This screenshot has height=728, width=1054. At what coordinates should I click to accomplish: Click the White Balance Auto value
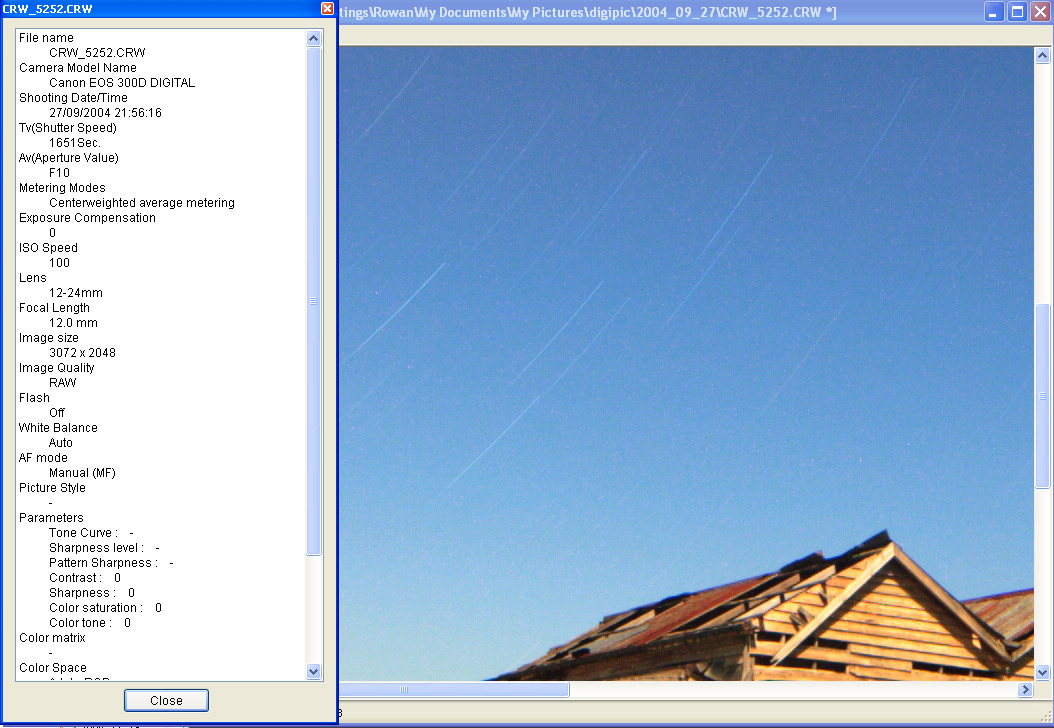click(61, 443)
